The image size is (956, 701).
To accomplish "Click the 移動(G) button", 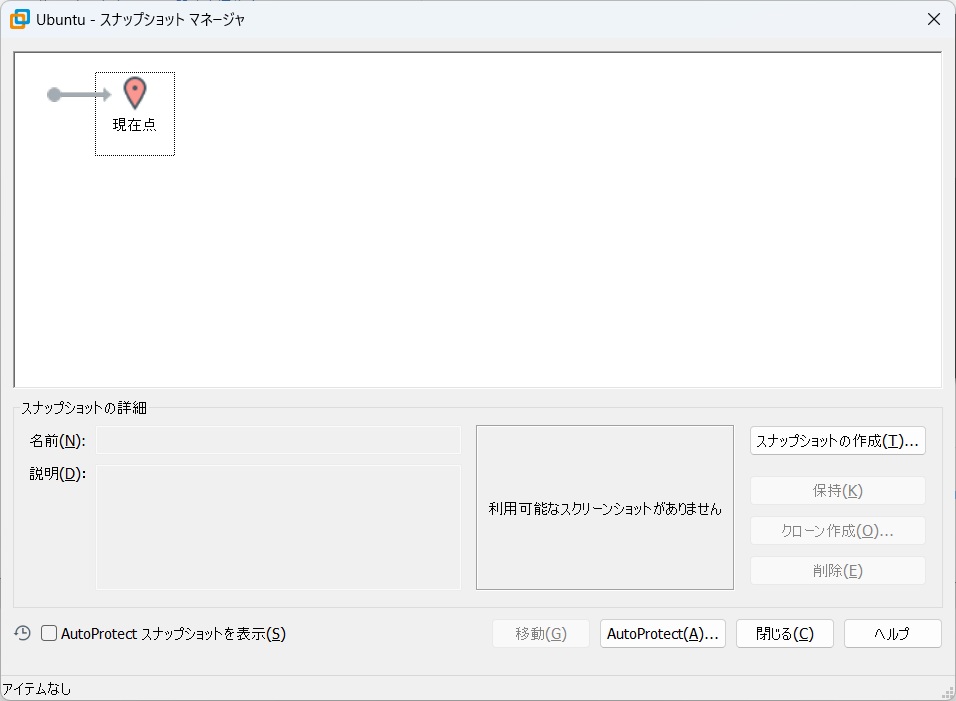I will (x=541, y=634).
